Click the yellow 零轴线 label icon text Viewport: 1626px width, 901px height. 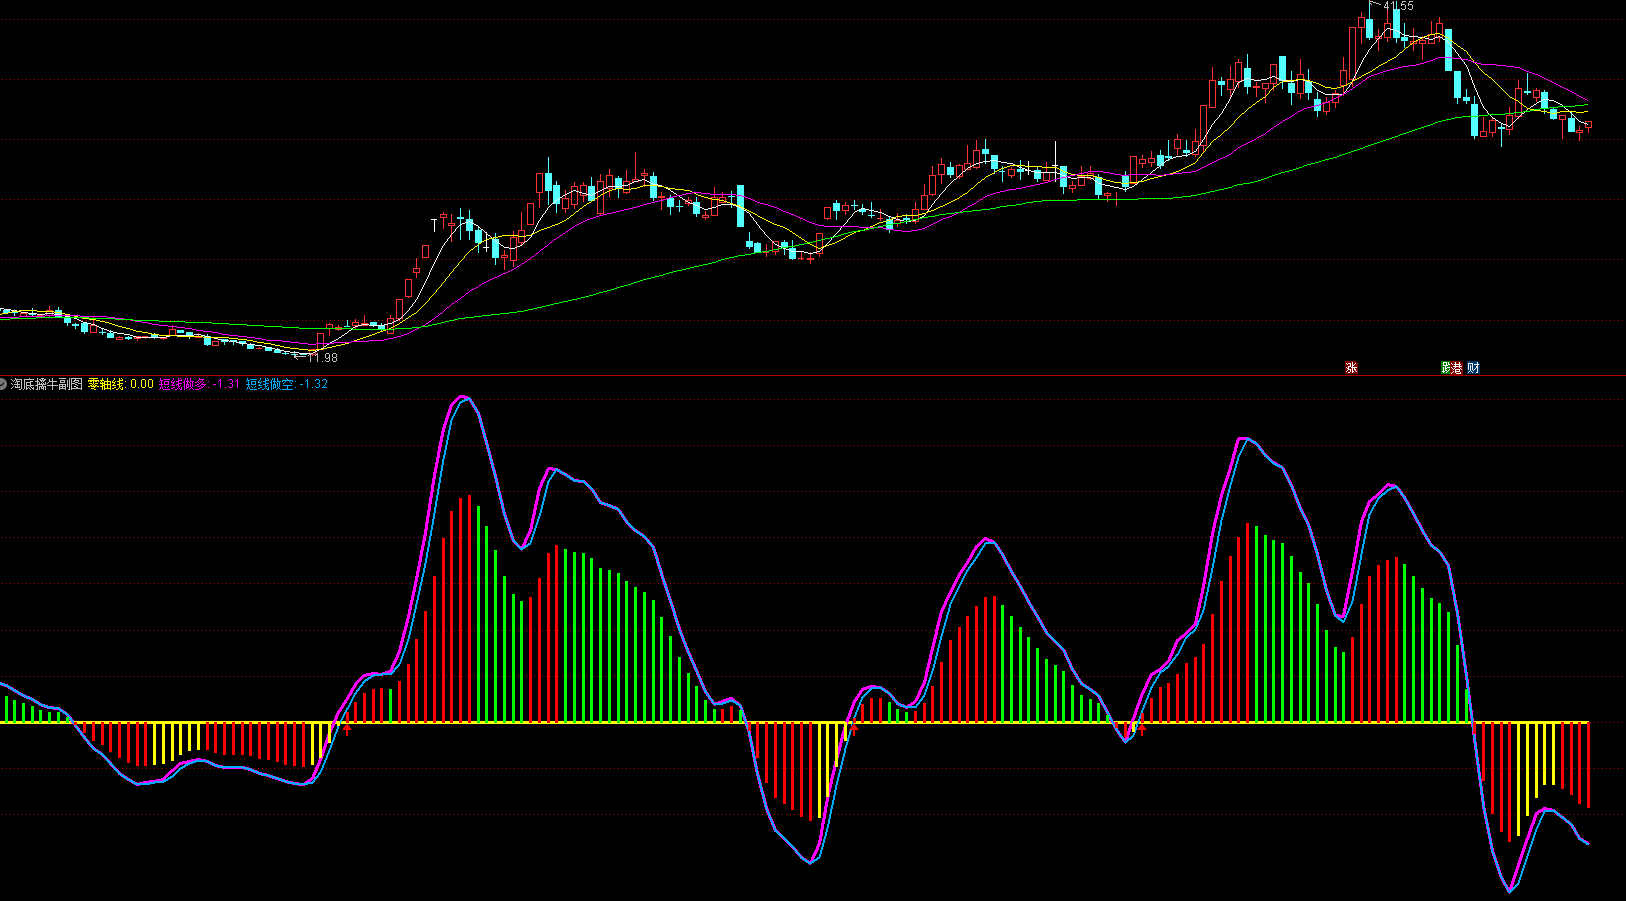point(105,382)
